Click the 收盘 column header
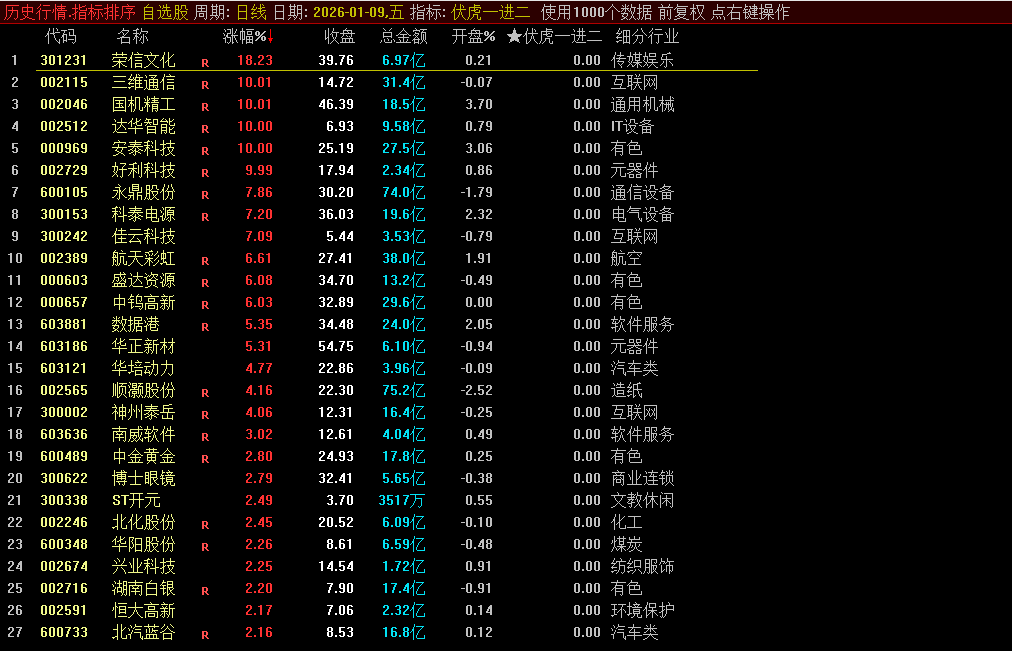The image size is (1012, 651). click(339, 37)
